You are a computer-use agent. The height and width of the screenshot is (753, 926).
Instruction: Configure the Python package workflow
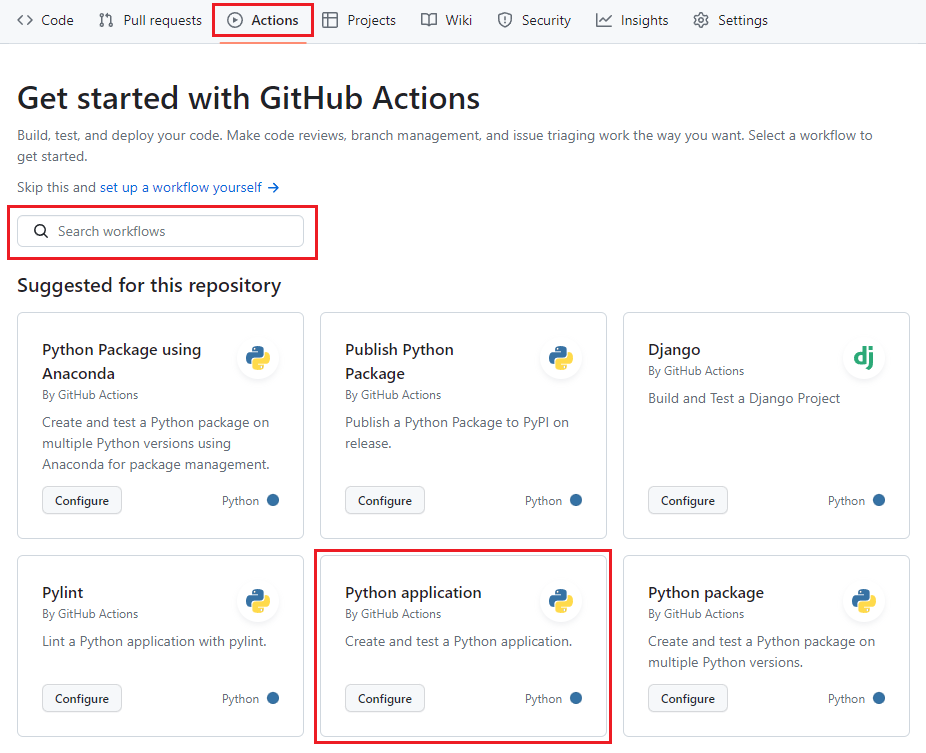(688, 698)
